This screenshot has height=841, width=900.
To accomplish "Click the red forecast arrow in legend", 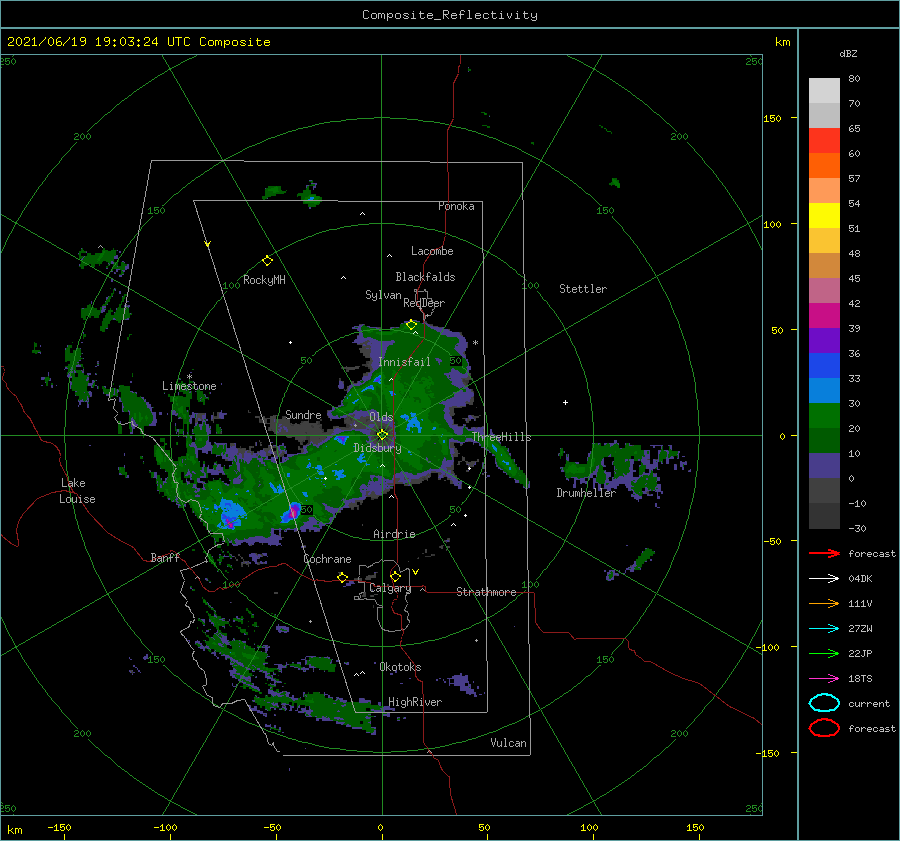I will [x=824, y=553].
